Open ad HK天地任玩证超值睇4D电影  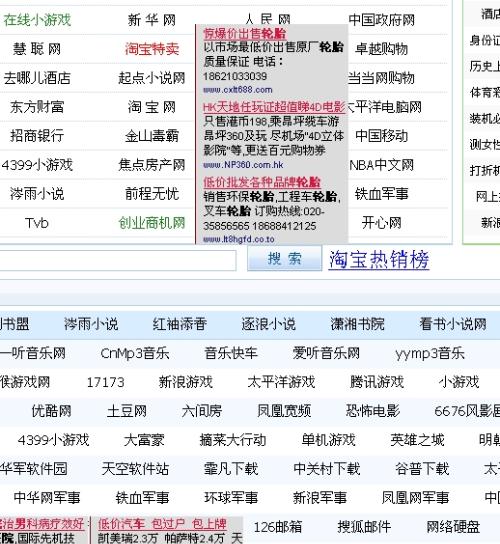click(274, 107)
